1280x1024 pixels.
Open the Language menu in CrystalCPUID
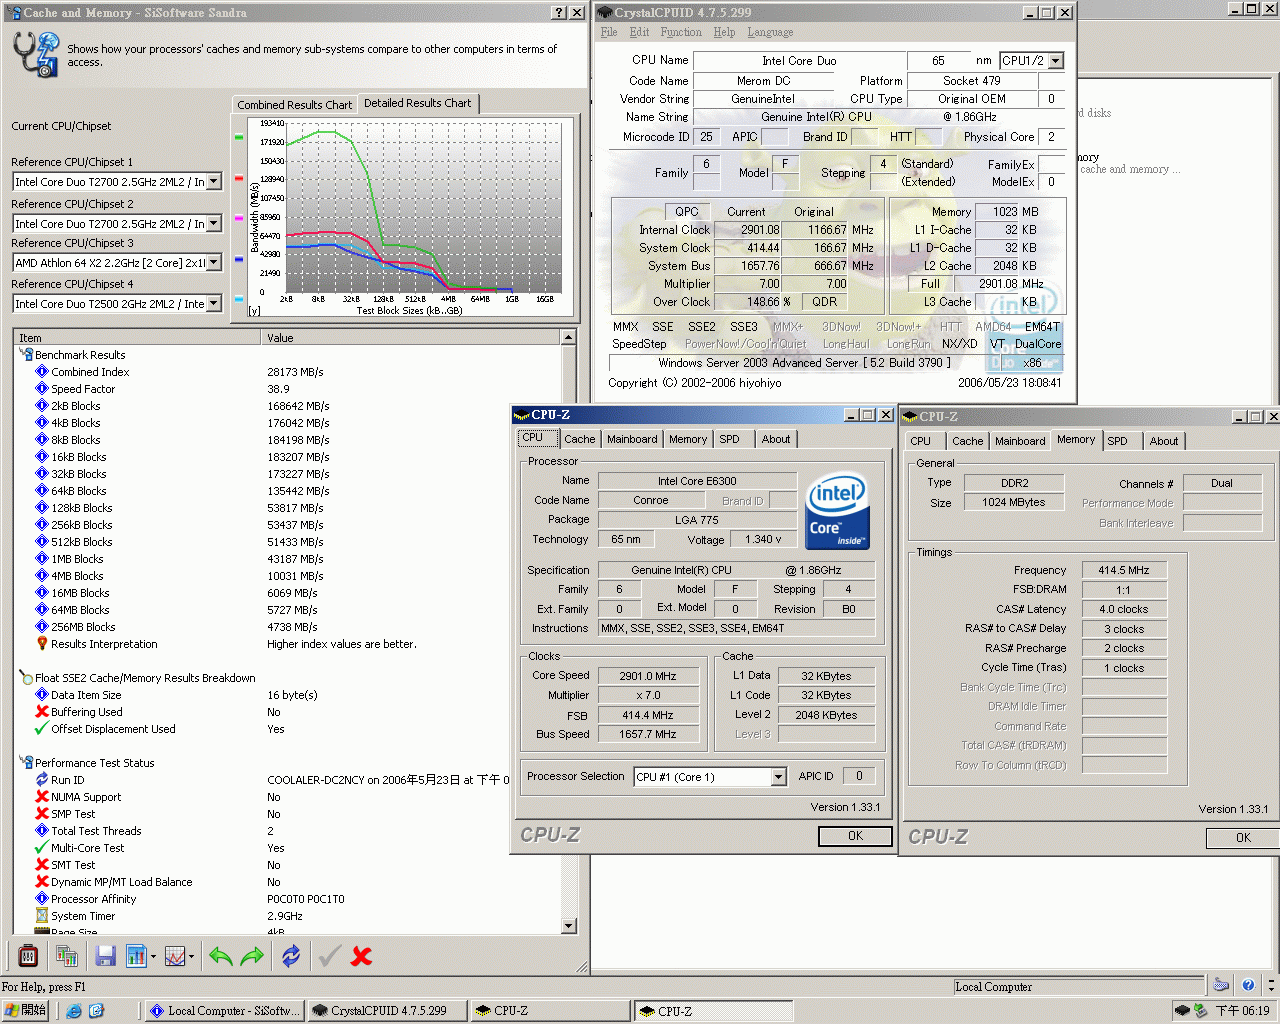coord(770,32)
